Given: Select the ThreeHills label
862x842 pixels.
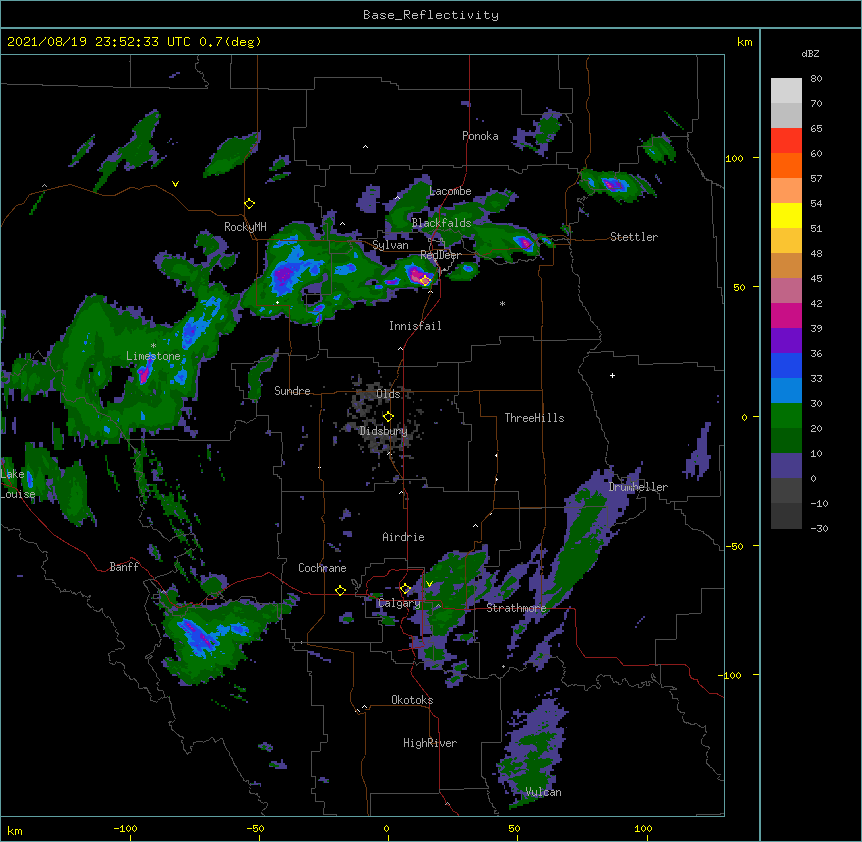Looking at the screenshot, I should click(534, 418).
